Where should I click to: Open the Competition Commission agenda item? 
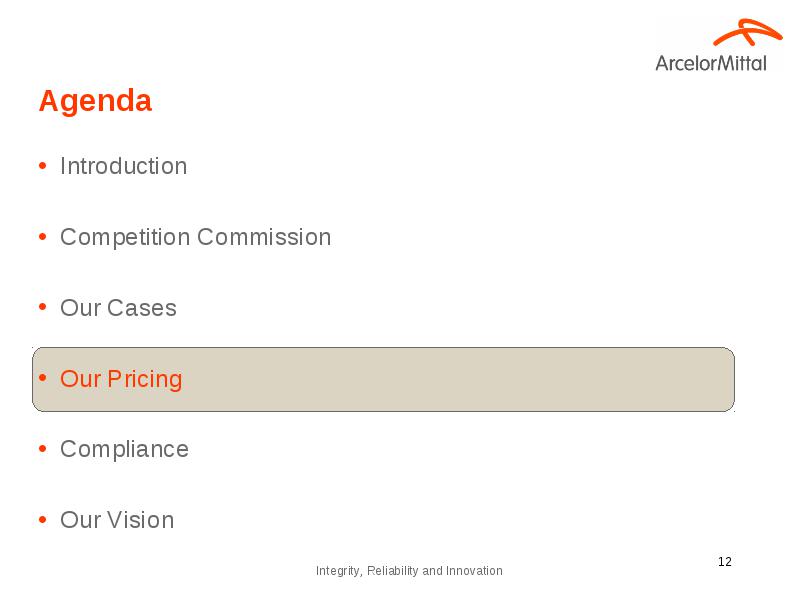pyautogui.click(x=195, y=237)
